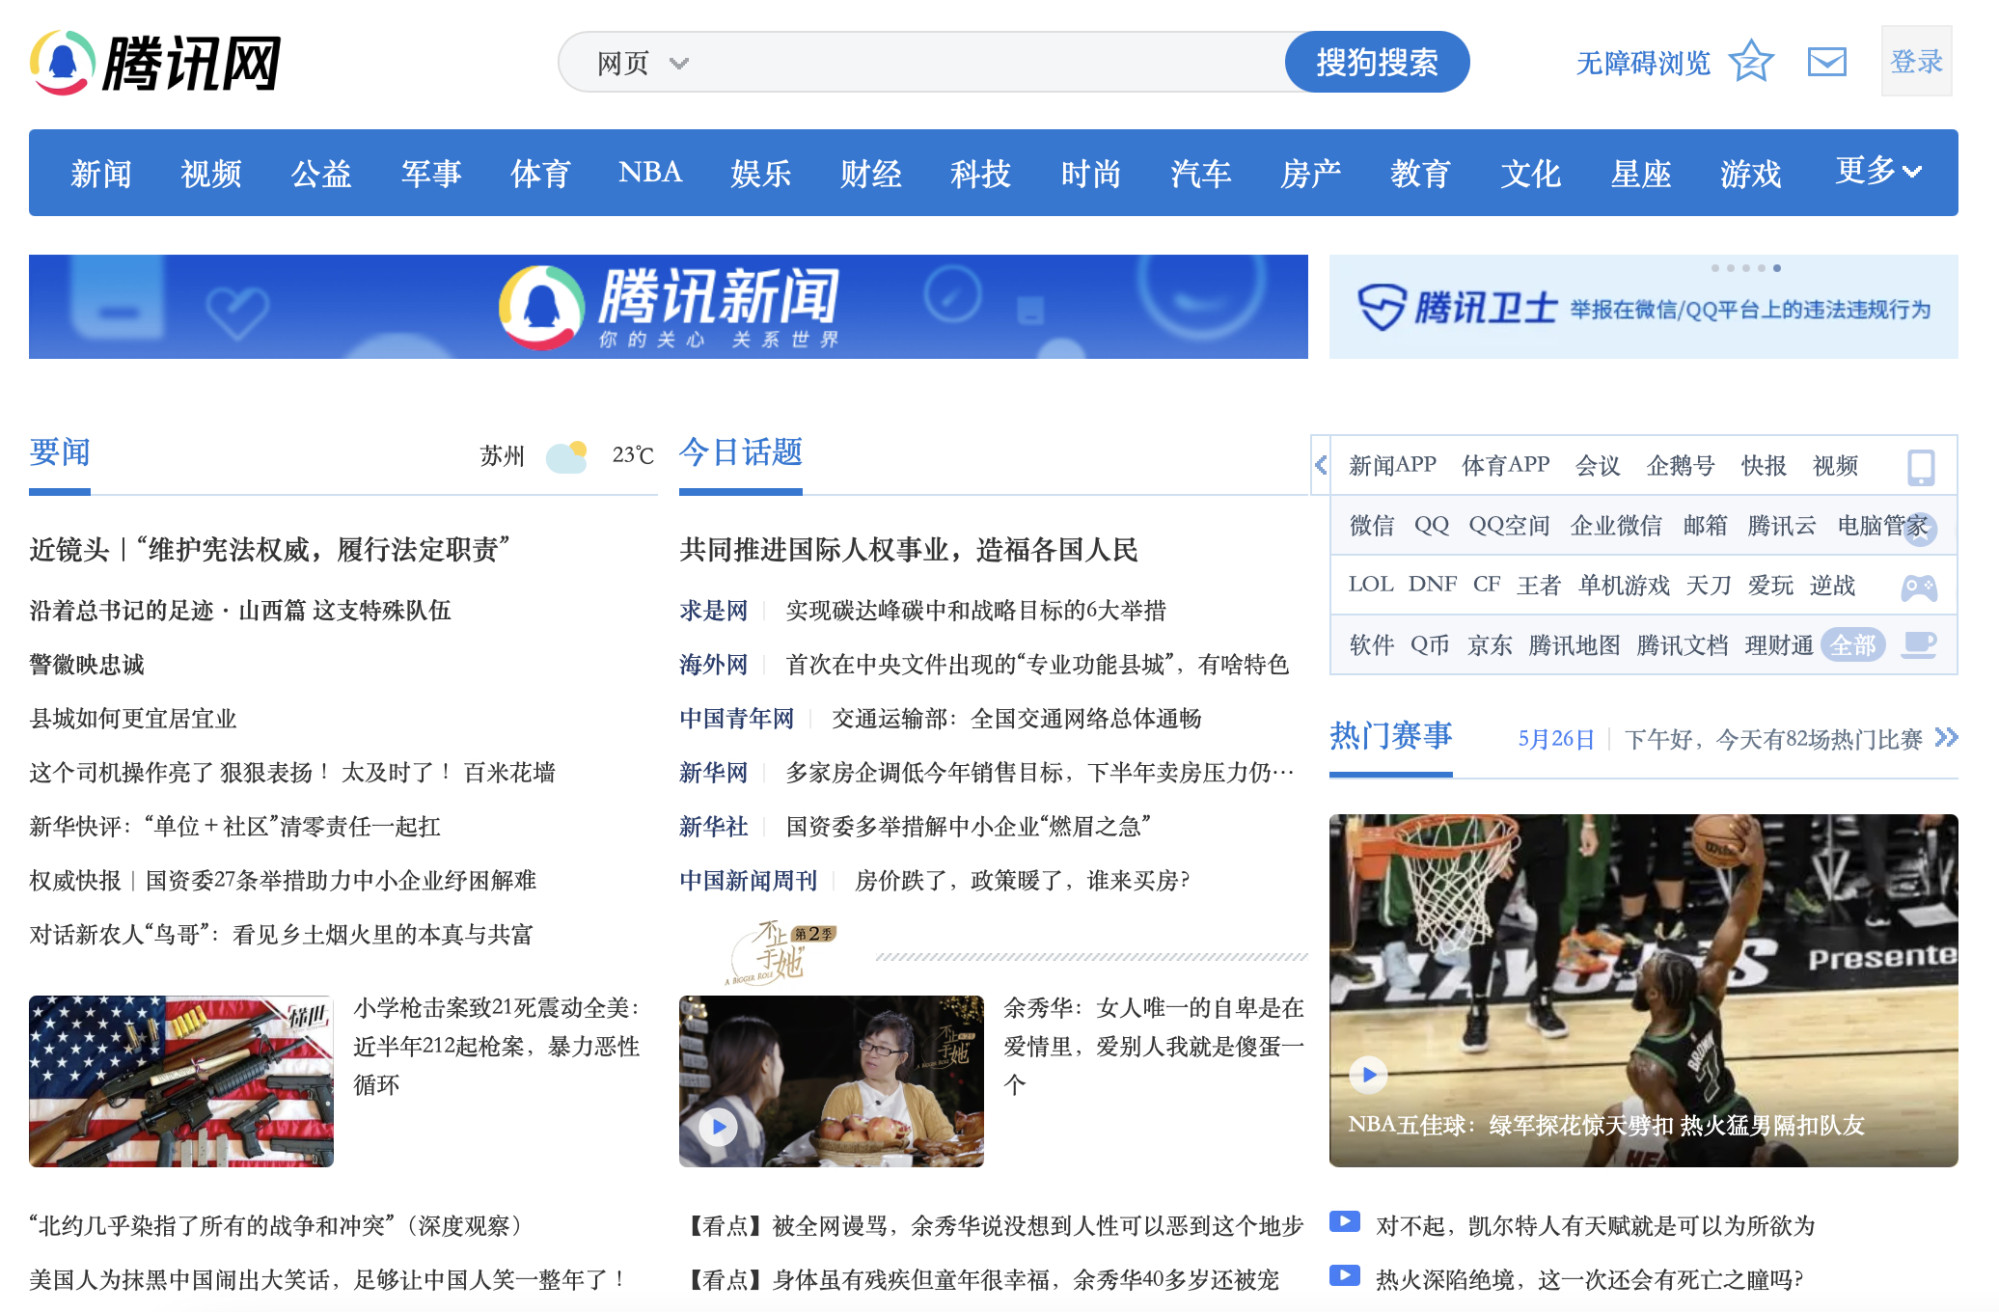Open 微信 quick link
This screenshot has width=1999, height=1312.
[1371, 525]
